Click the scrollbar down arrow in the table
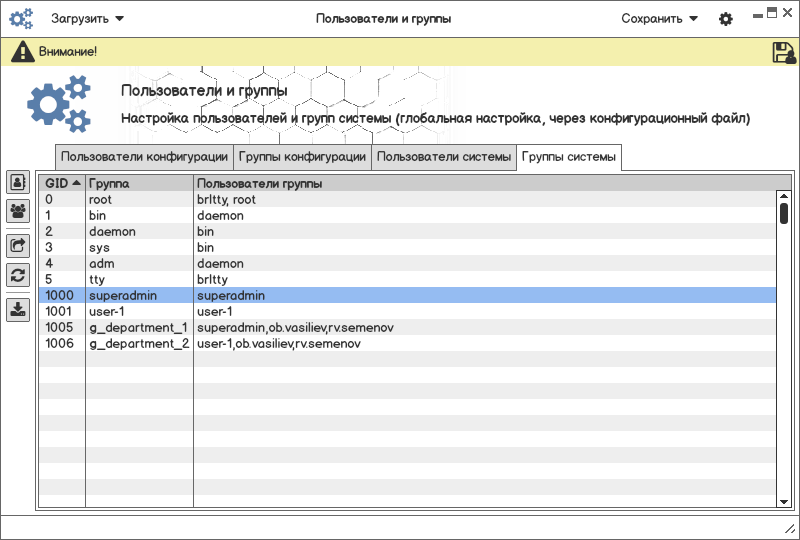Image resolution: width=800 pixels, height=540 pixels. (x=784, y=501)
